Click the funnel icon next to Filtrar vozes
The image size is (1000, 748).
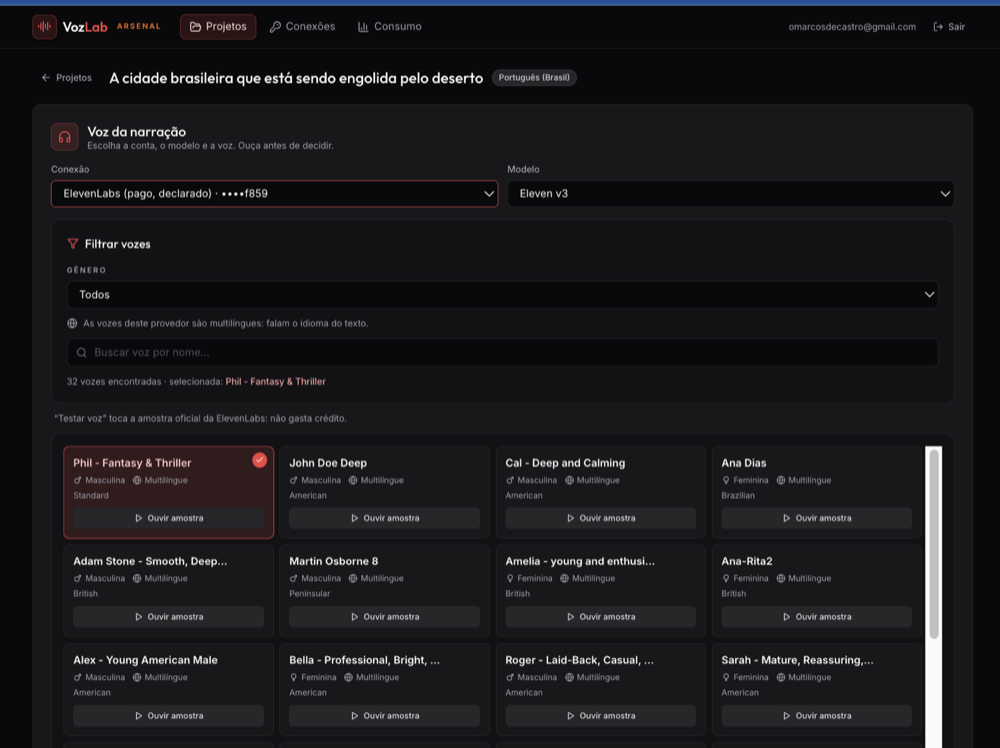click(x=73, y=244)
